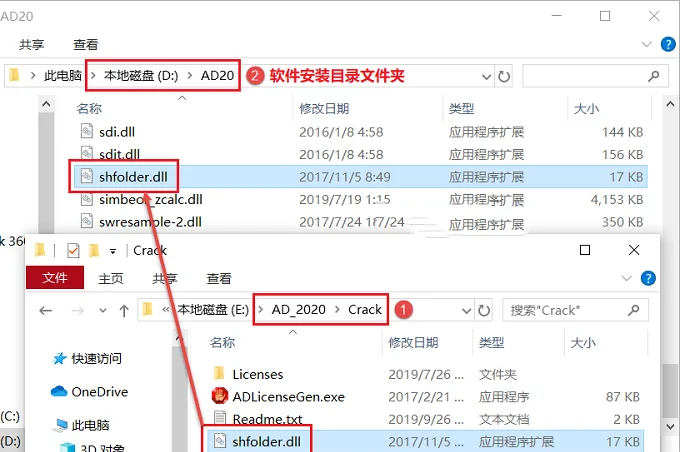Click 此电脑 in AD20 address bar

pos(63,75)
